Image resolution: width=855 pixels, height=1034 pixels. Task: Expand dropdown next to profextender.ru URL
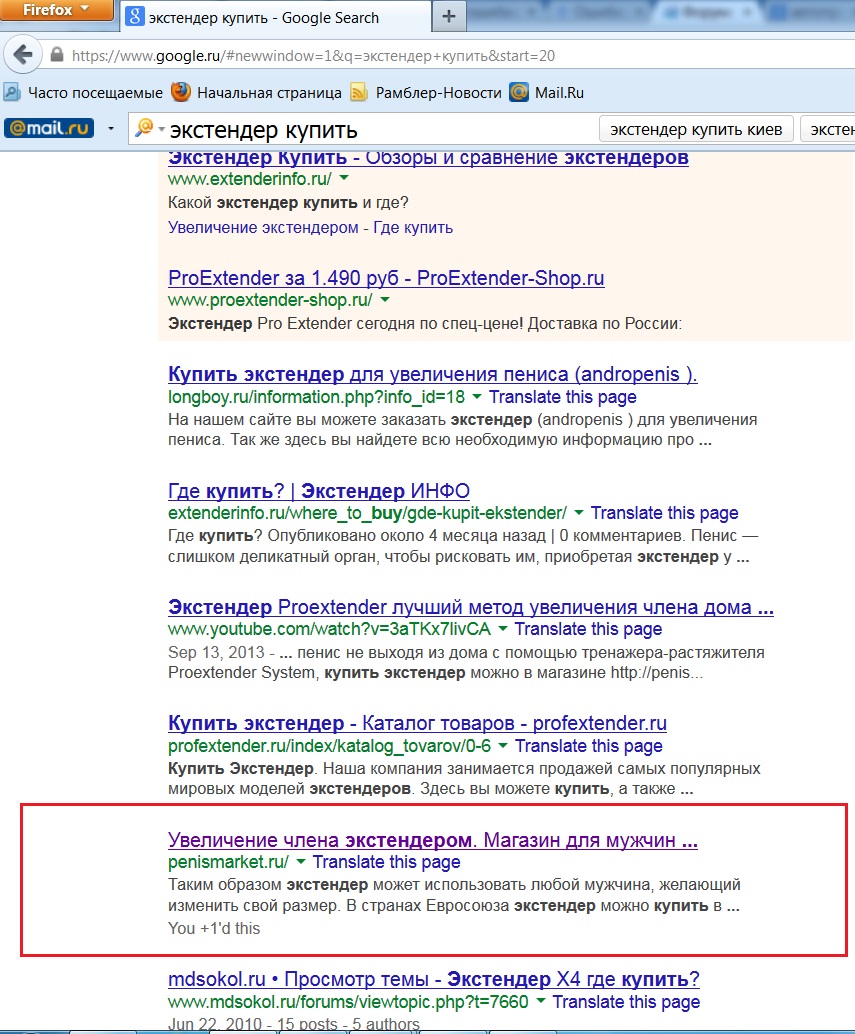[503, 745]
